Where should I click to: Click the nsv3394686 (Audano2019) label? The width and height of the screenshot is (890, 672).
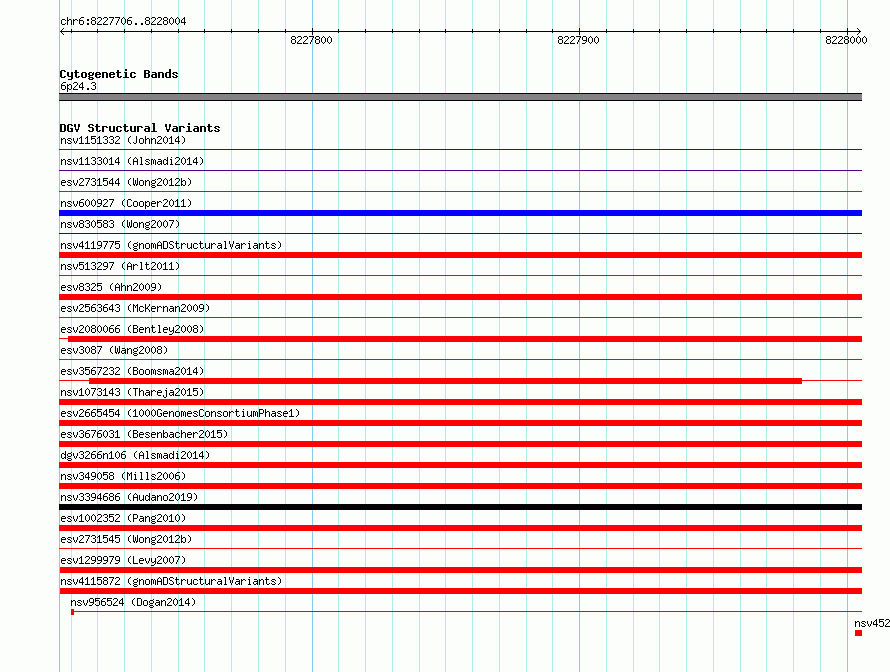click(x=129, y=497)
